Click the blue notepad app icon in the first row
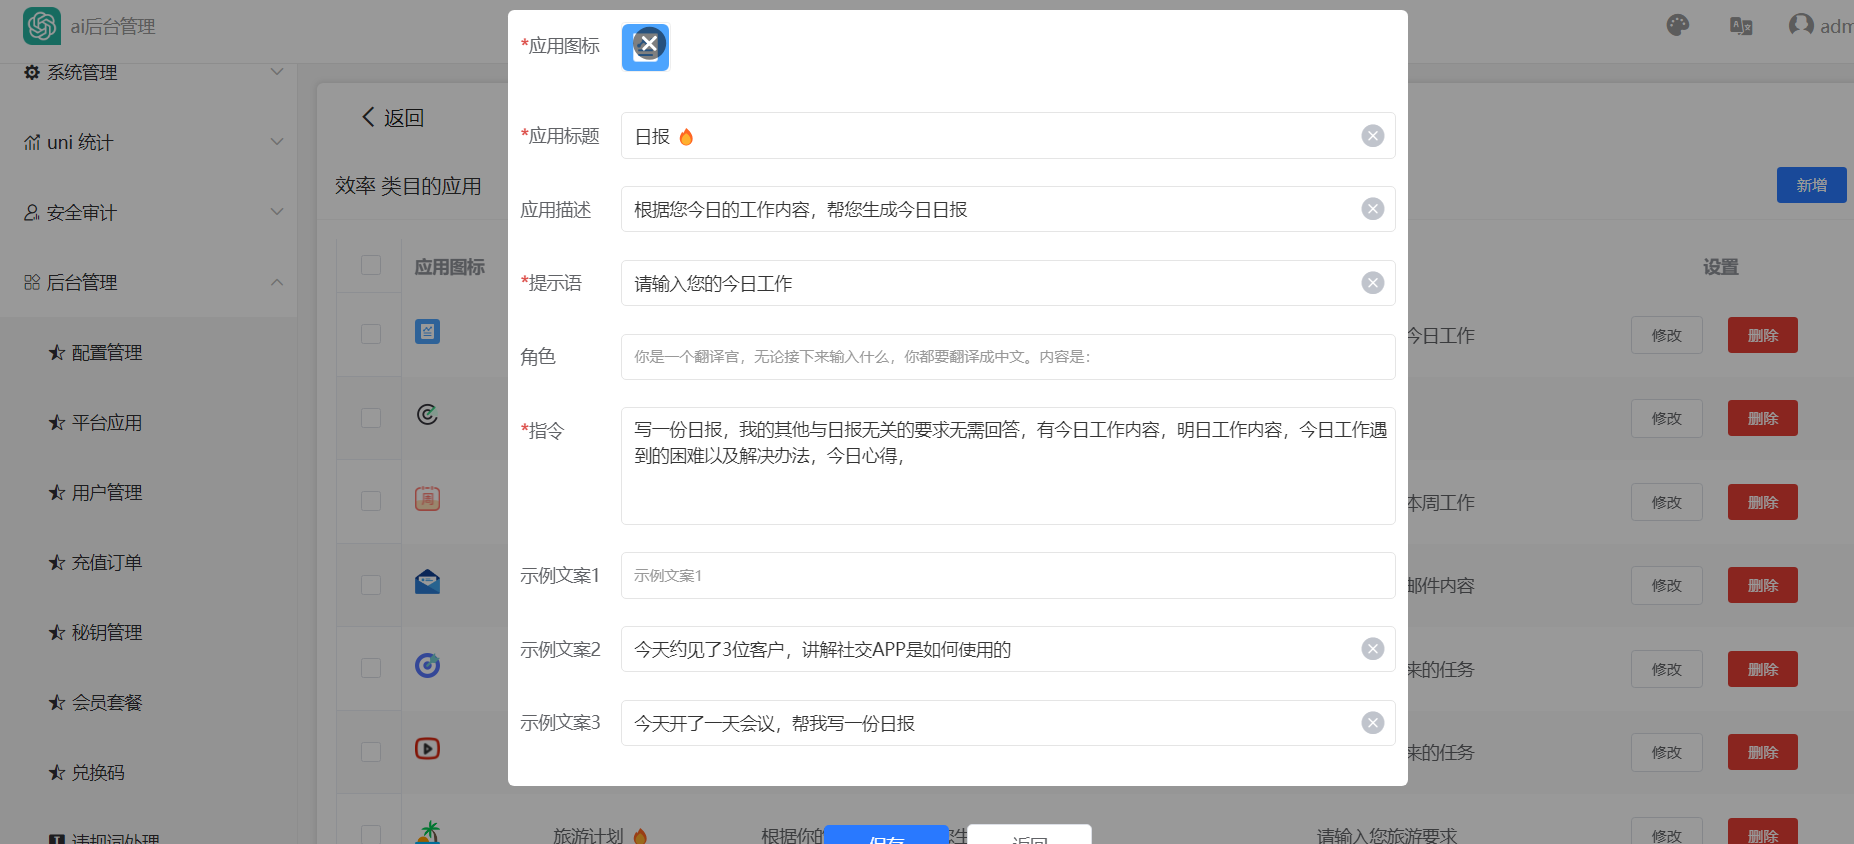This screenshot has width=1854, height=844. click(x=427, y=332)
